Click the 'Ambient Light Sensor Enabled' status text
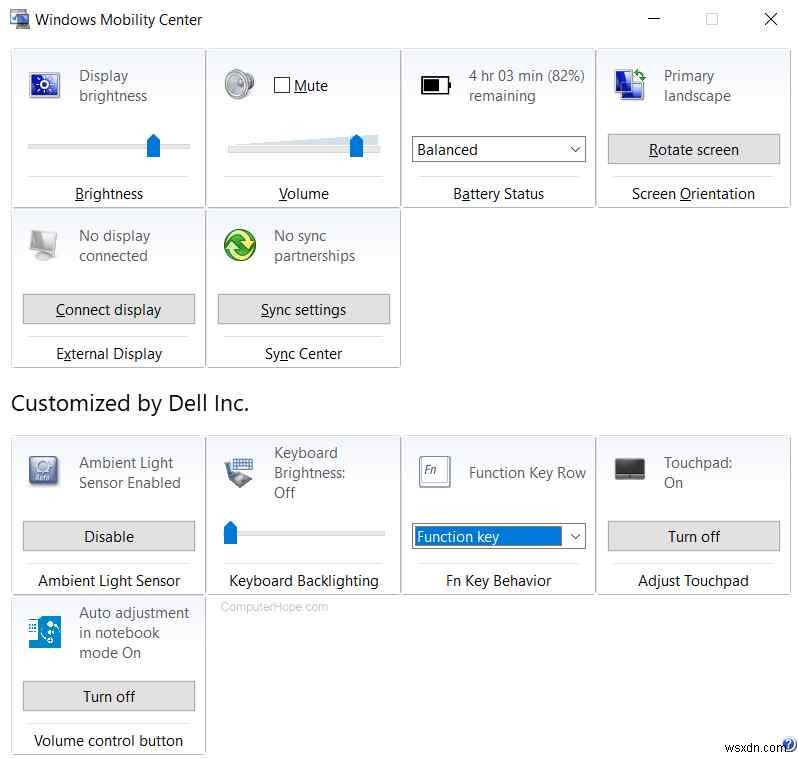798x758 pixels. click(x=129, y=472)
